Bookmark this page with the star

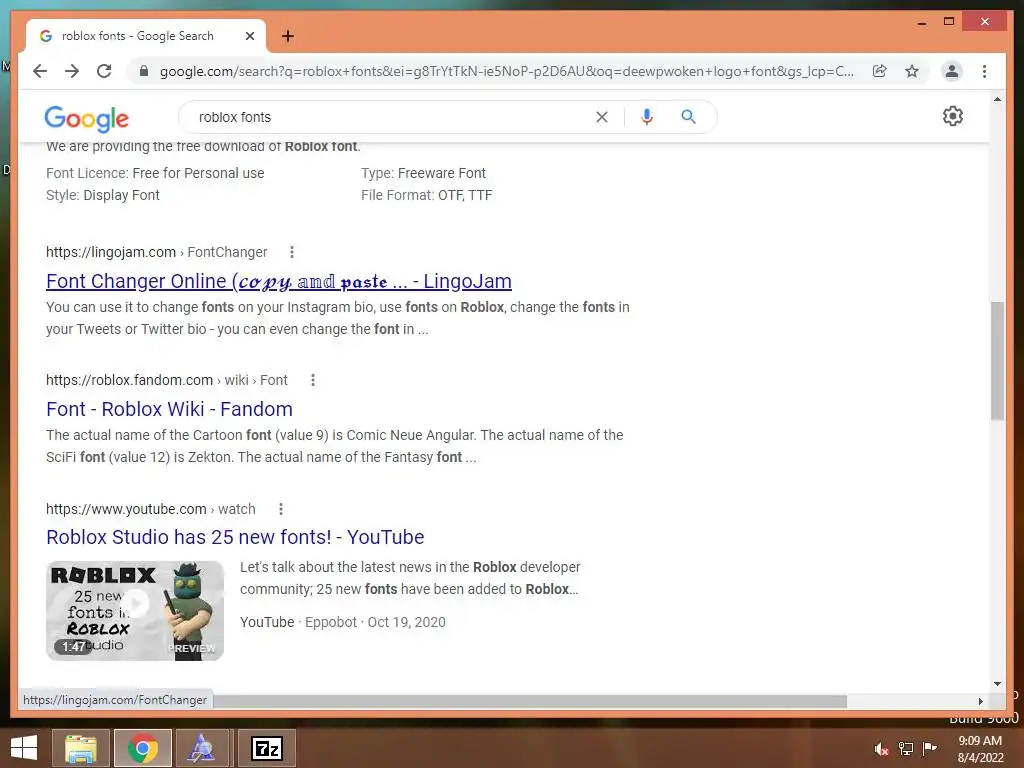912,71
